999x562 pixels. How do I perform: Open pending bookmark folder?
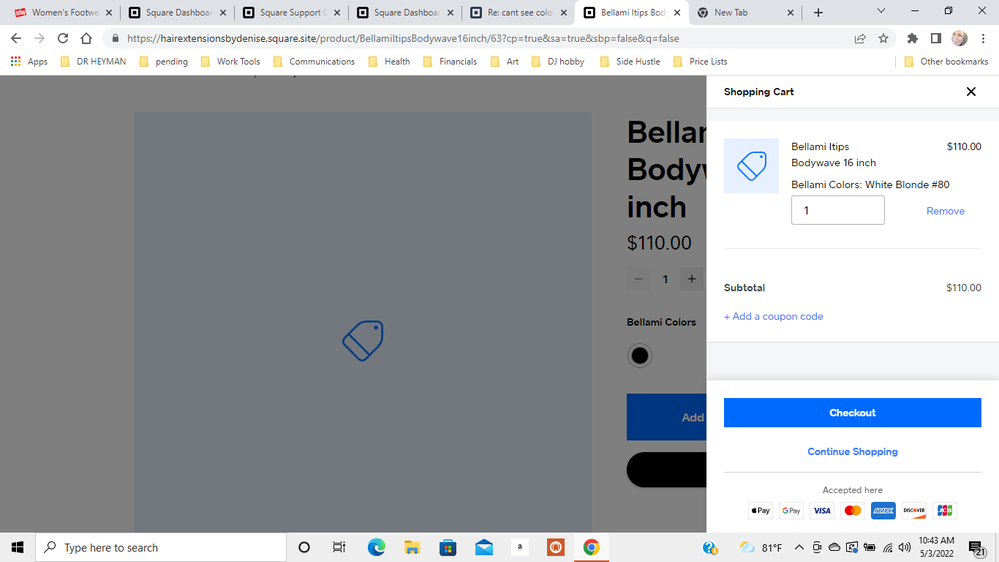point(164,62)
